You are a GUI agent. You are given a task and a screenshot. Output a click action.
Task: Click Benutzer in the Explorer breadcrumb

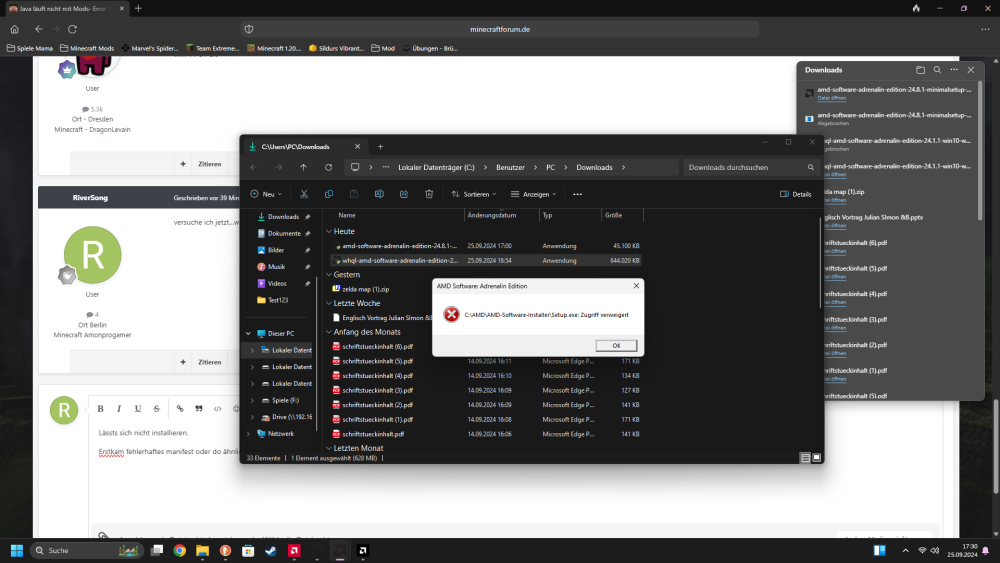click(x=510, y=167)
